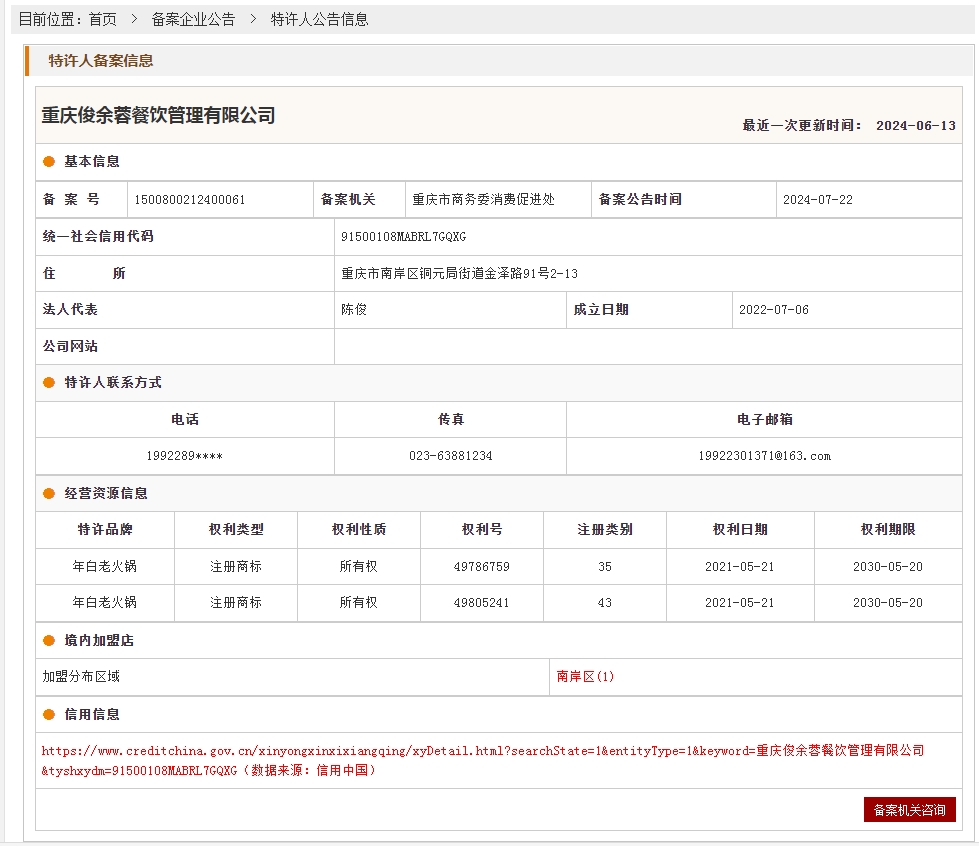Click the 加盟分布区域 label
Viewport: 979px width, 846px height.
pyautogui.click(x=81, y=676)
